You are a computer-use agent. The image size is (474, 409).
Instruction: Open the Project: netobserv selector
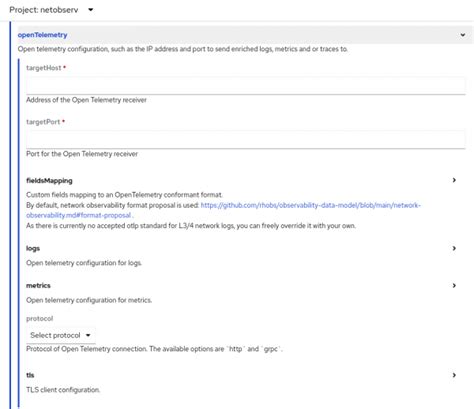point(51,10)
